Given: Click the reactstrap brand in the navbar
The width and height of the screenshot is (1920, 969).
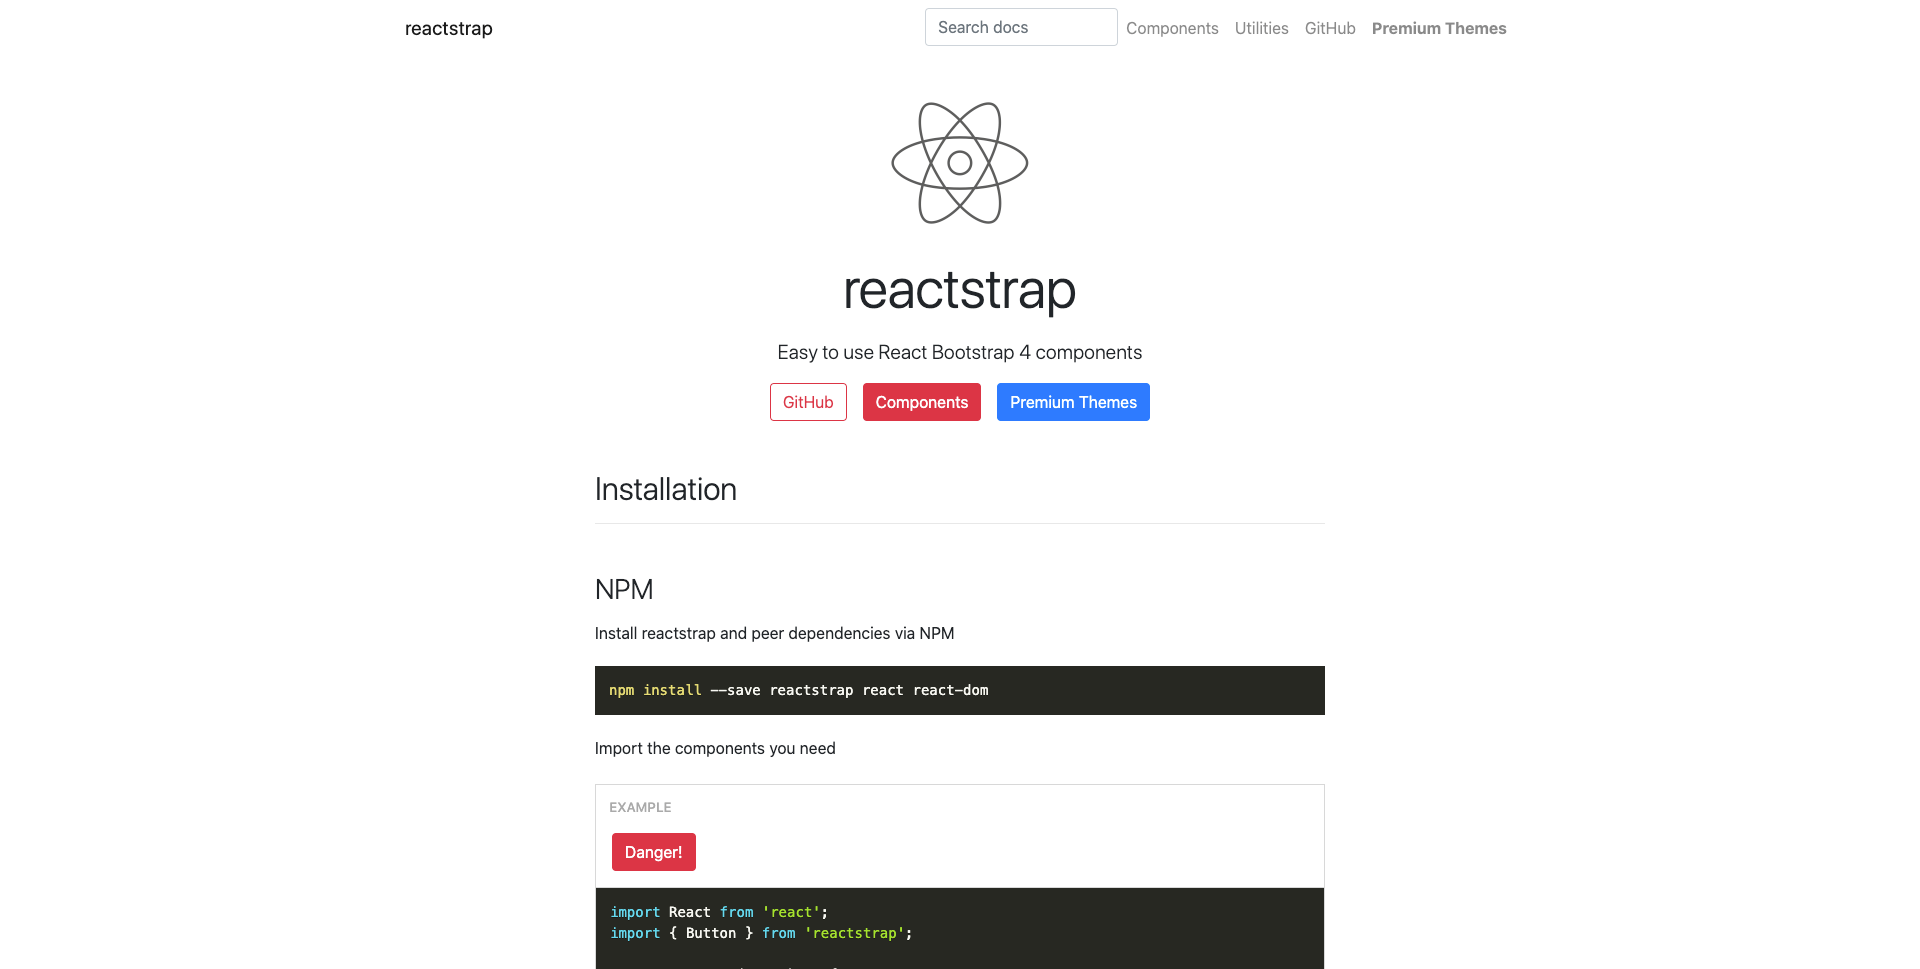Looking at the screenshot, I should 447,28.
